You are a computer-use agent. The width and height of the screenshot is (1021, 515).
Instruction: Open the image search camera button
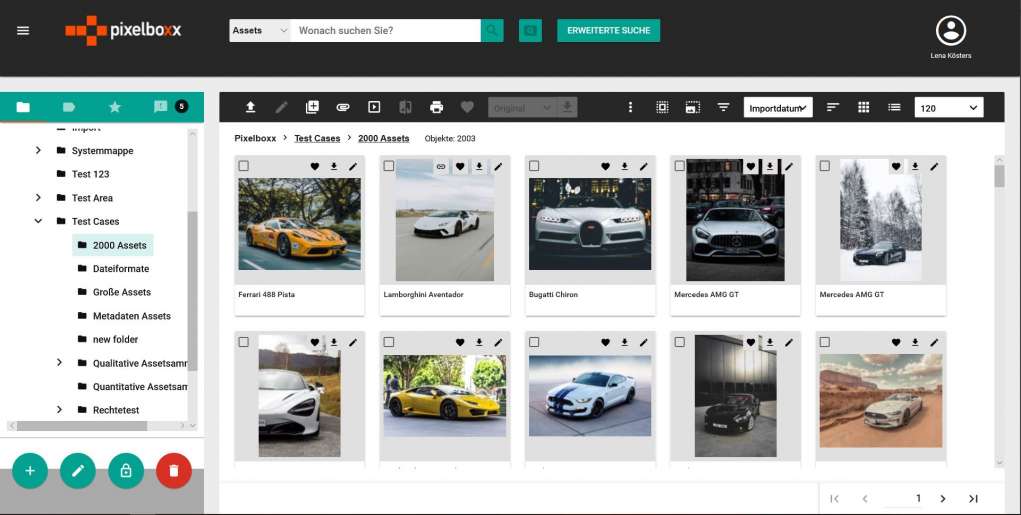click(530, 31)
